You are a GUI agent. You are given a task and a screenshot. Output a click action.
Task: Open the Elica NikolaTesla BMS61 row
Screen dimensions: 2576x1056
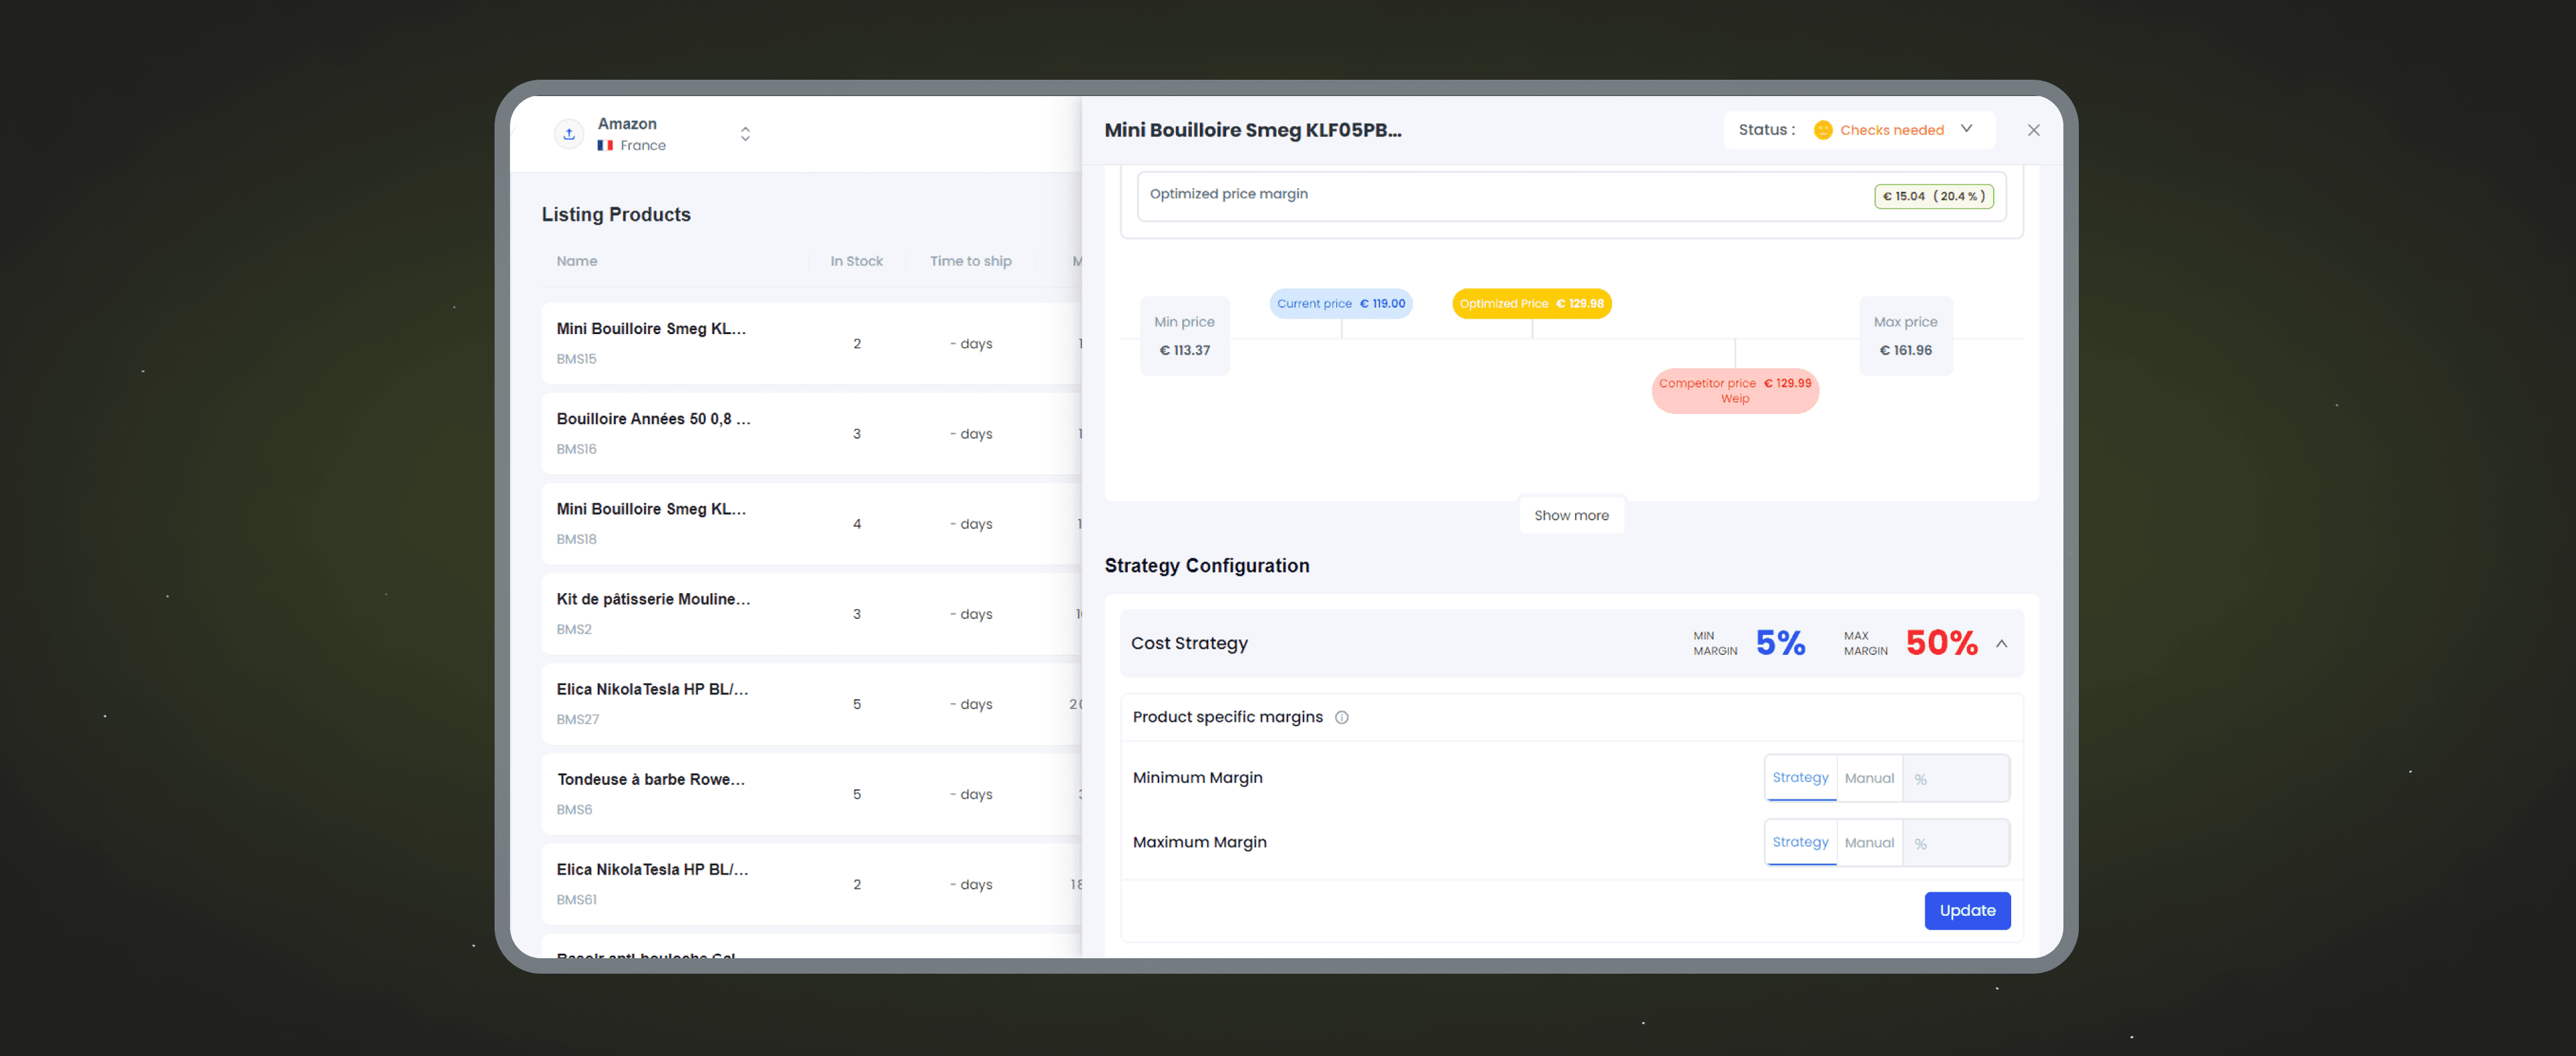[811, 883]
